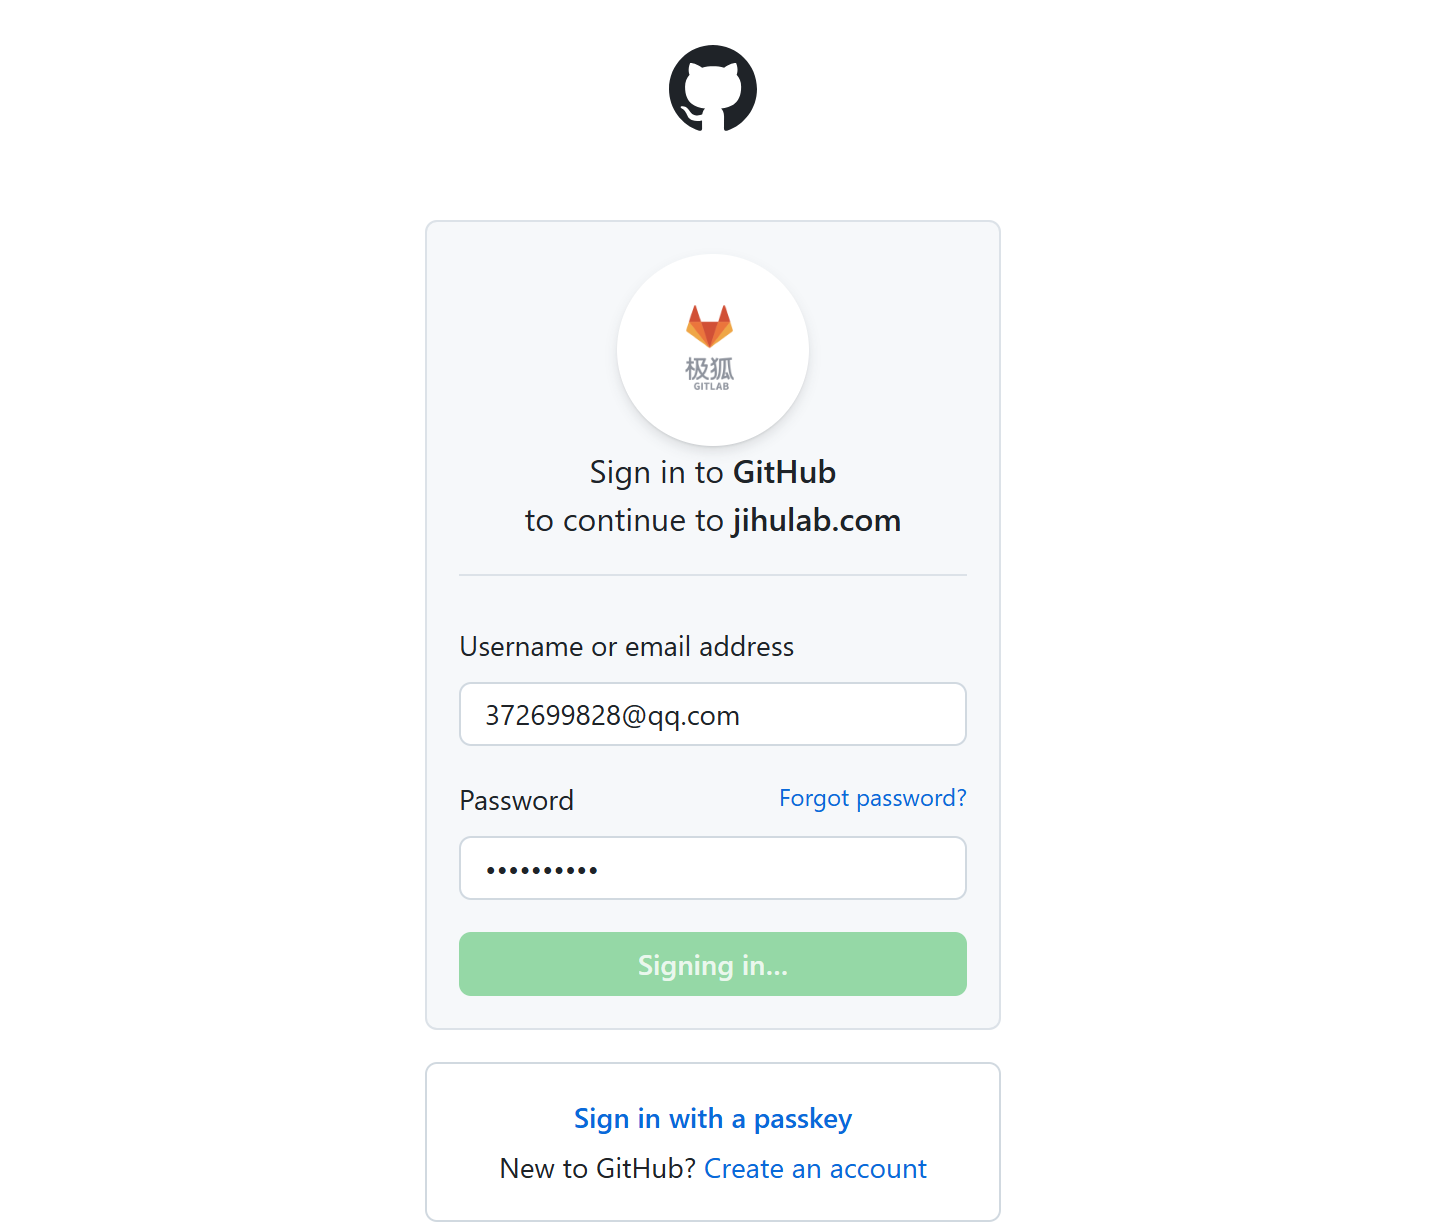Click the 372699828@qq.com email text
The height and width of the screenshot is (1225, 1438).
click(x=612, y=716)
